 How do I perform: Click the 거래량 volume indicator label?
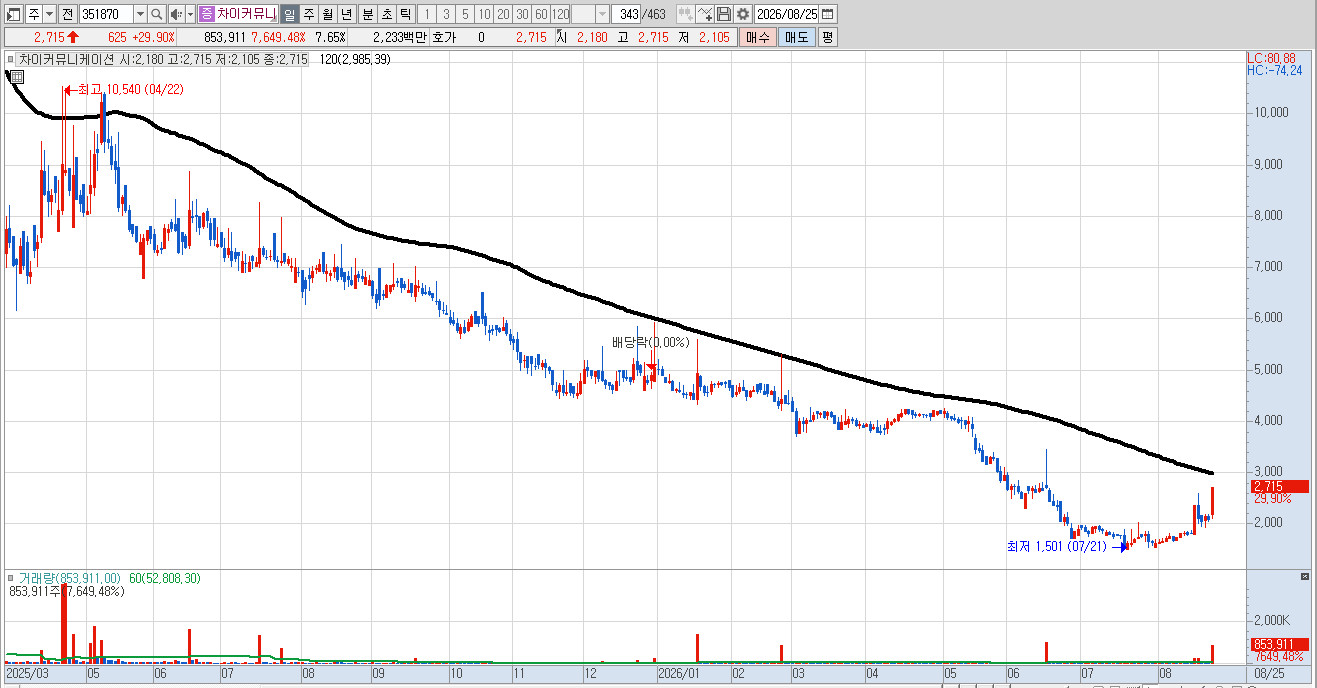point(70,577)
